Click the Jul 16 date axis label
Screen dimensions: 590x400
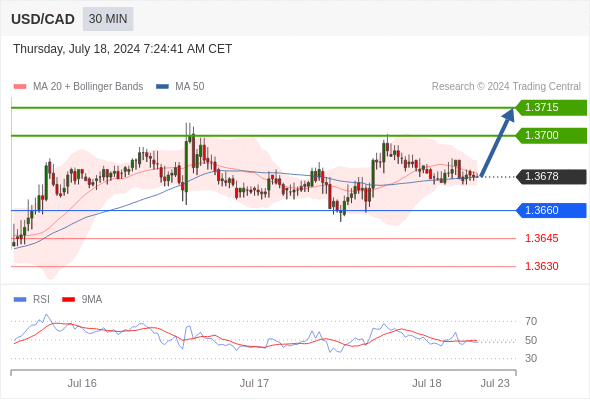[x=82, y=383]
